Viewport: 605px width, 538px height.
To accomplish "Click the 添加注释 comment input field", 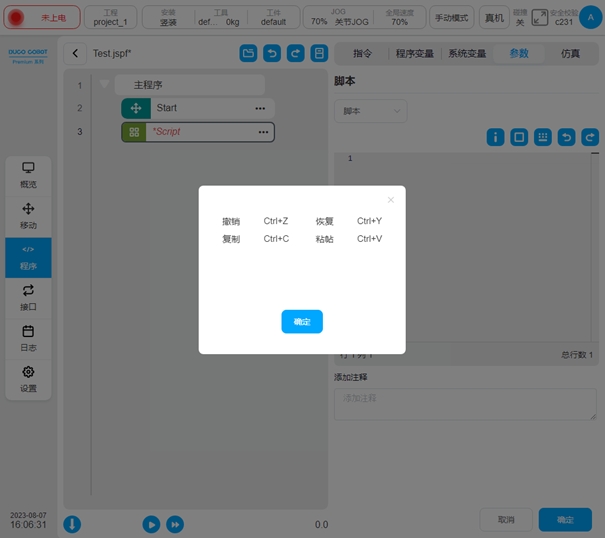I will point(464,403).
